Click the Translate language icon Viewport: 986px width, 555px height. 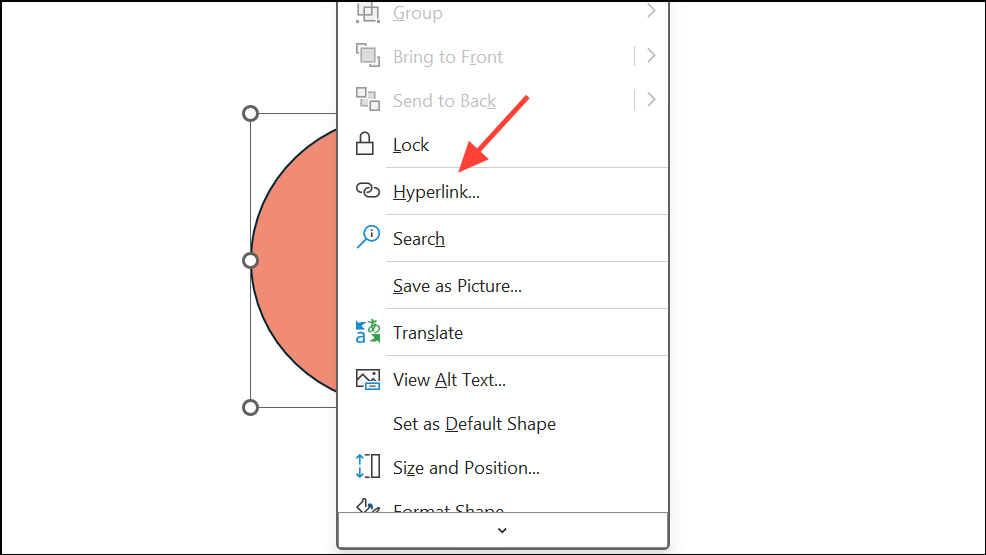point(368,331)
